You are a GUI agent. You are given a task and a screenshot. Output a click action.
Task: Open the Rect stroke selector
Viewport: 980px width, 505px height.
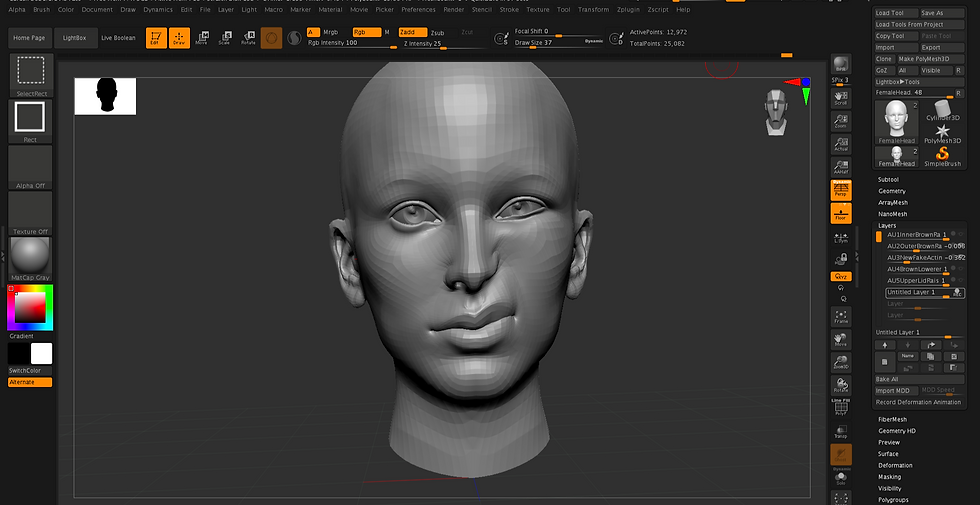(x=31, y=121)
